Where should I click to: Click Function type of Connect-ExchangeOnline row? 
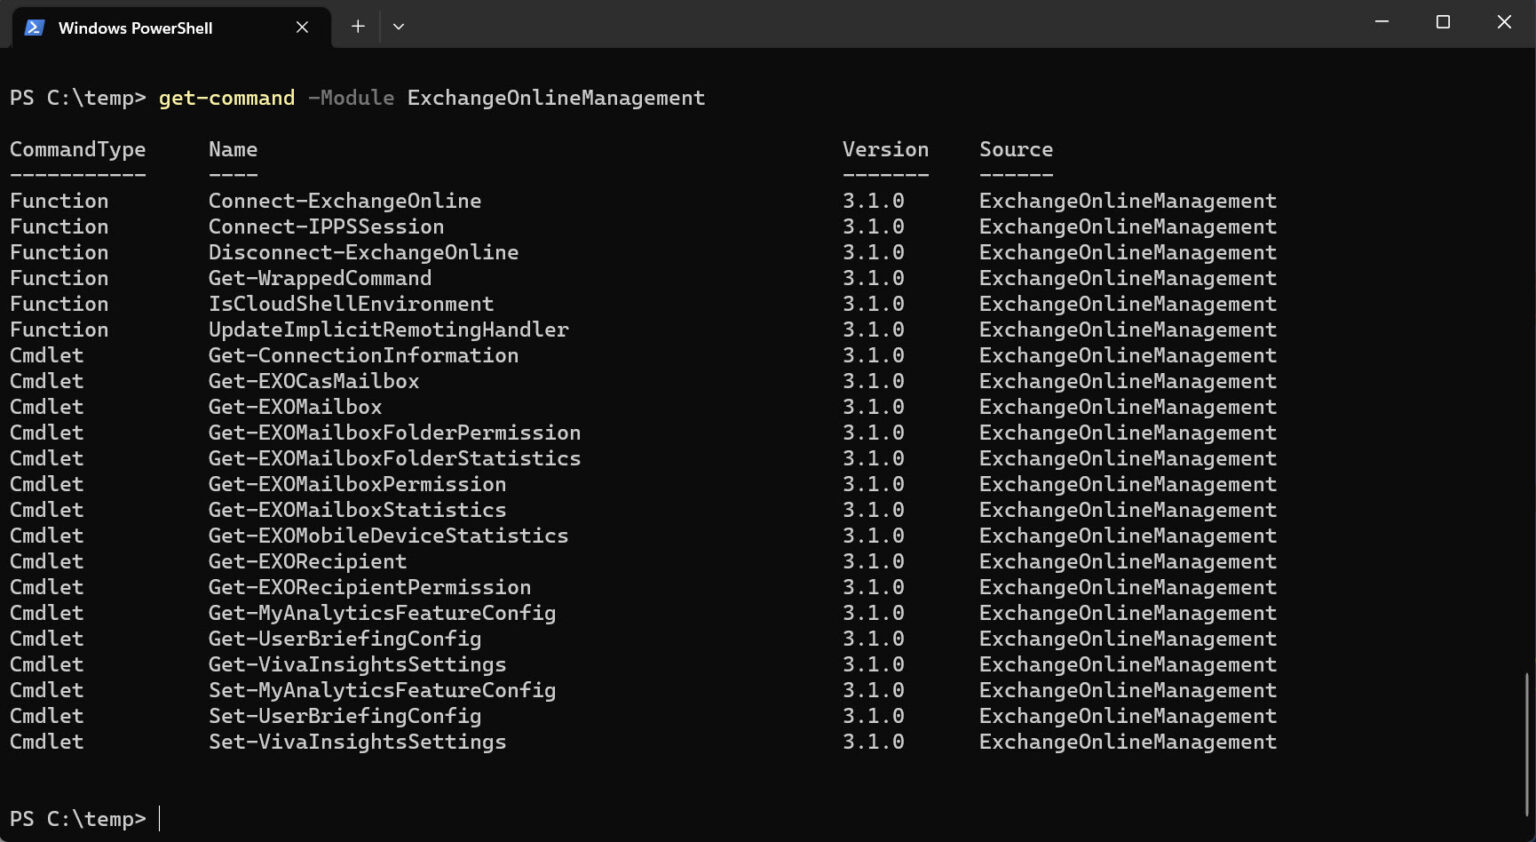pos(59,201)
